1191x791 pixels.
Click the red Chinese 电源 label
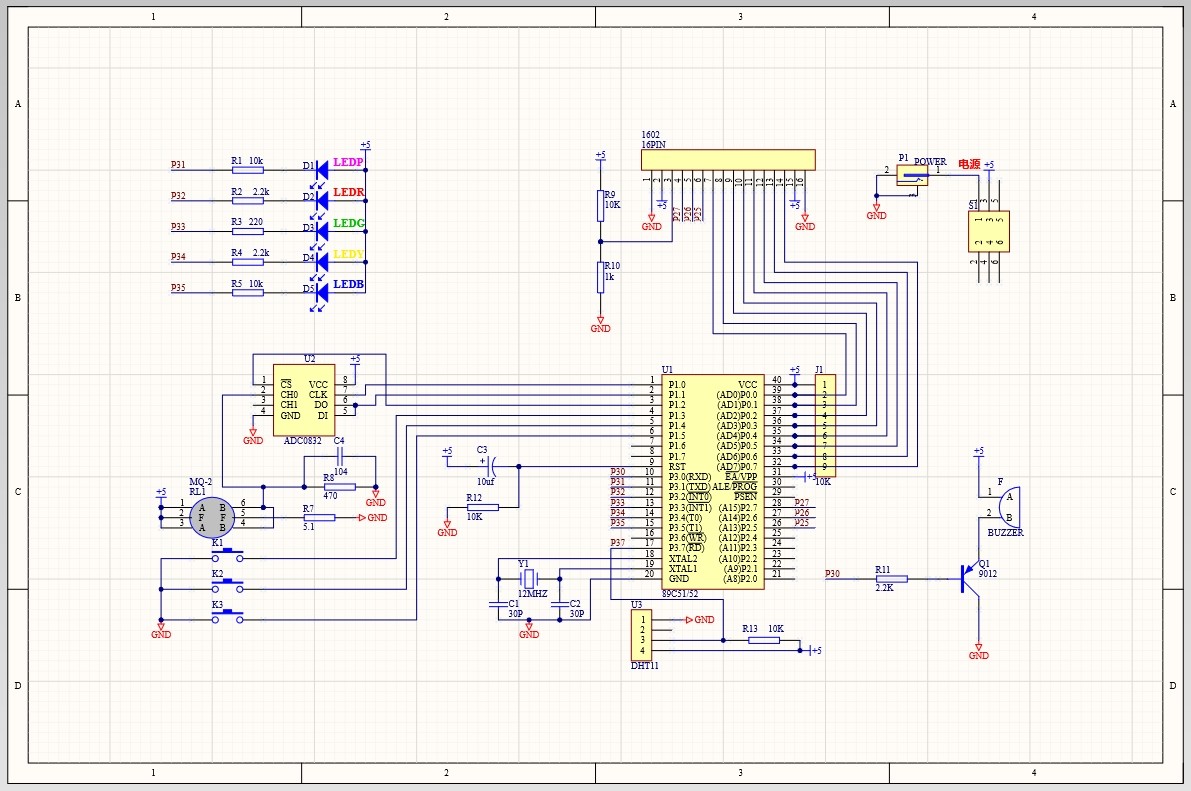pyautogui.click(x=969, y=163)
